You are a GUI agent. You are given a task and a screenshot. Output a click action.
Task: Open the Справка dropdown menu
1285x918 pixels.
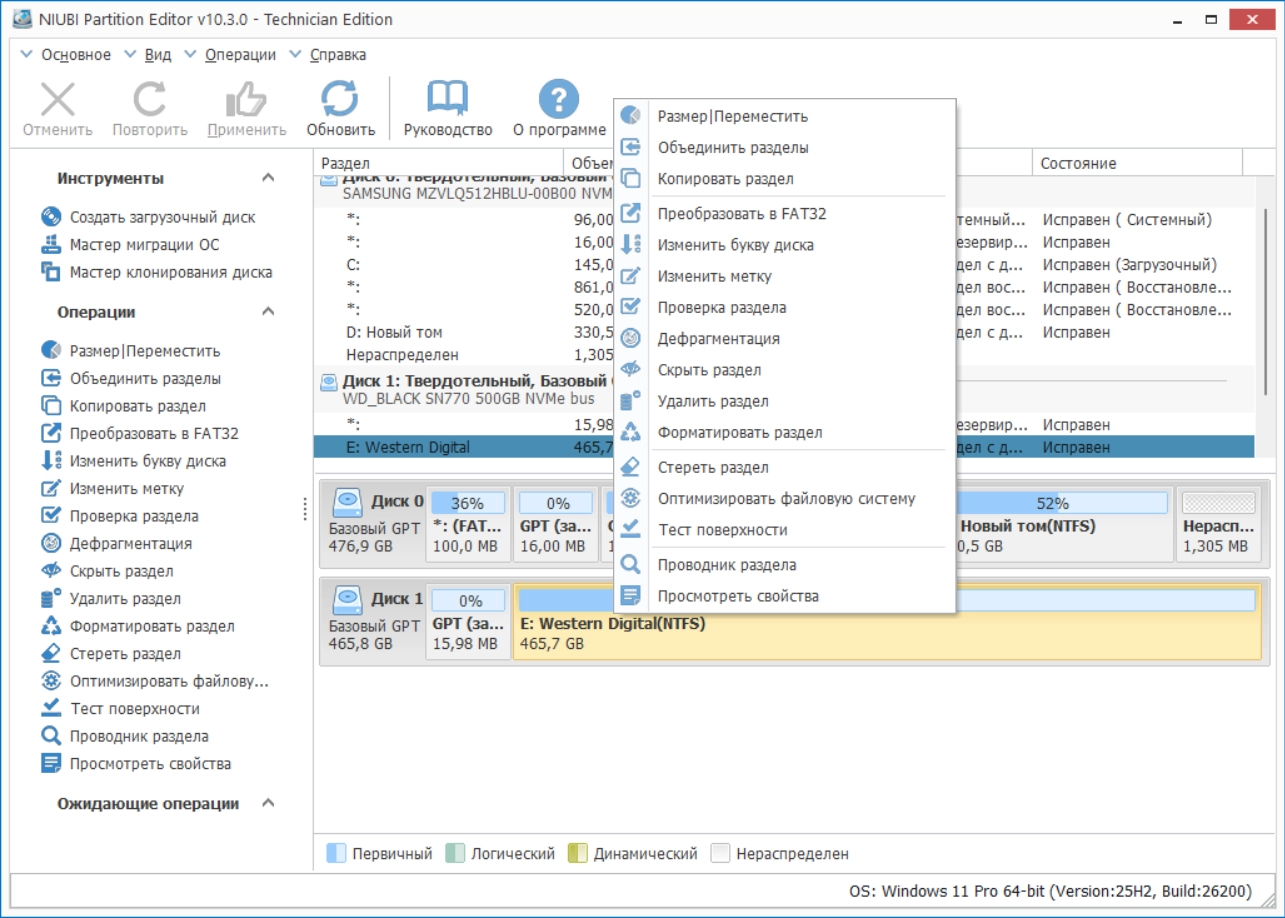328,55
